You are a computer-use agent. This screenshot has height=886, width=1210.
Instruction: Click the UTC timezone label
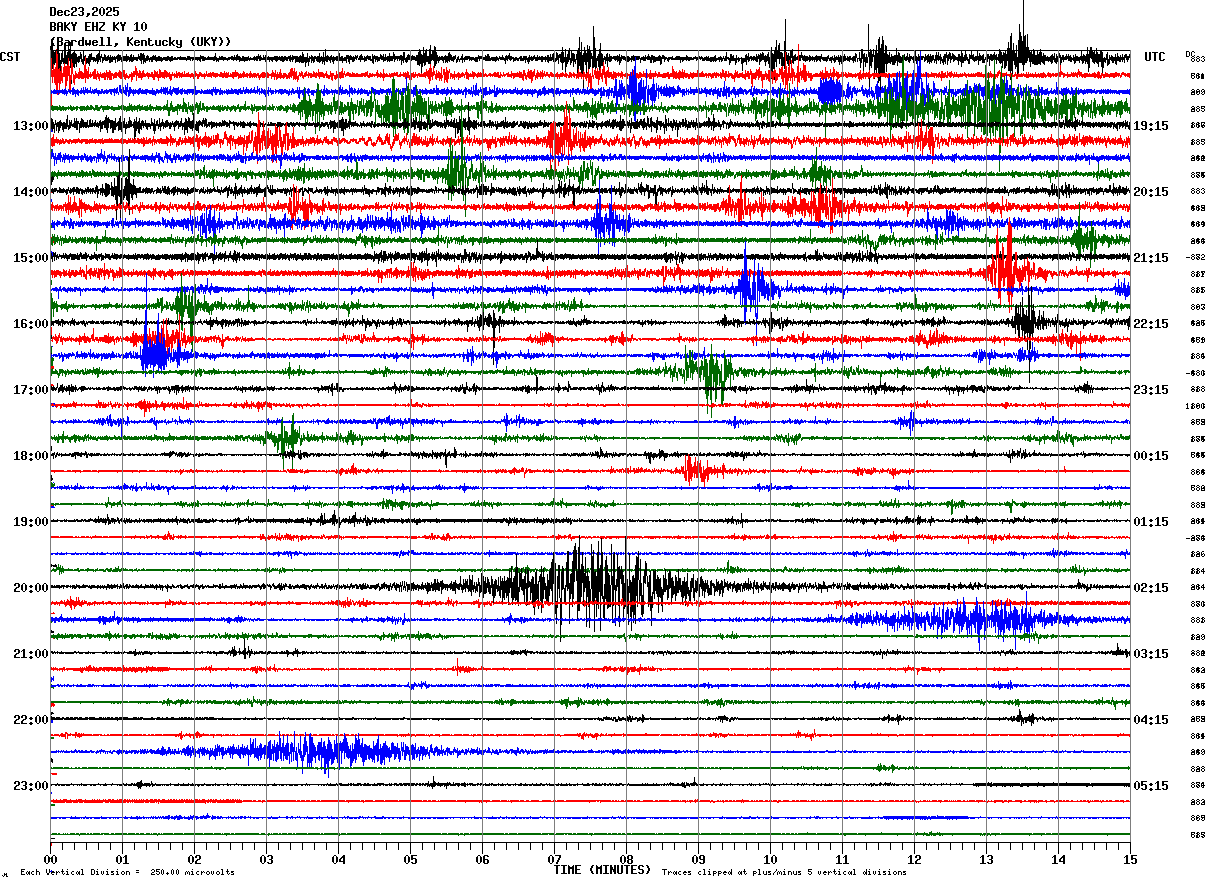pos(1155,57)
